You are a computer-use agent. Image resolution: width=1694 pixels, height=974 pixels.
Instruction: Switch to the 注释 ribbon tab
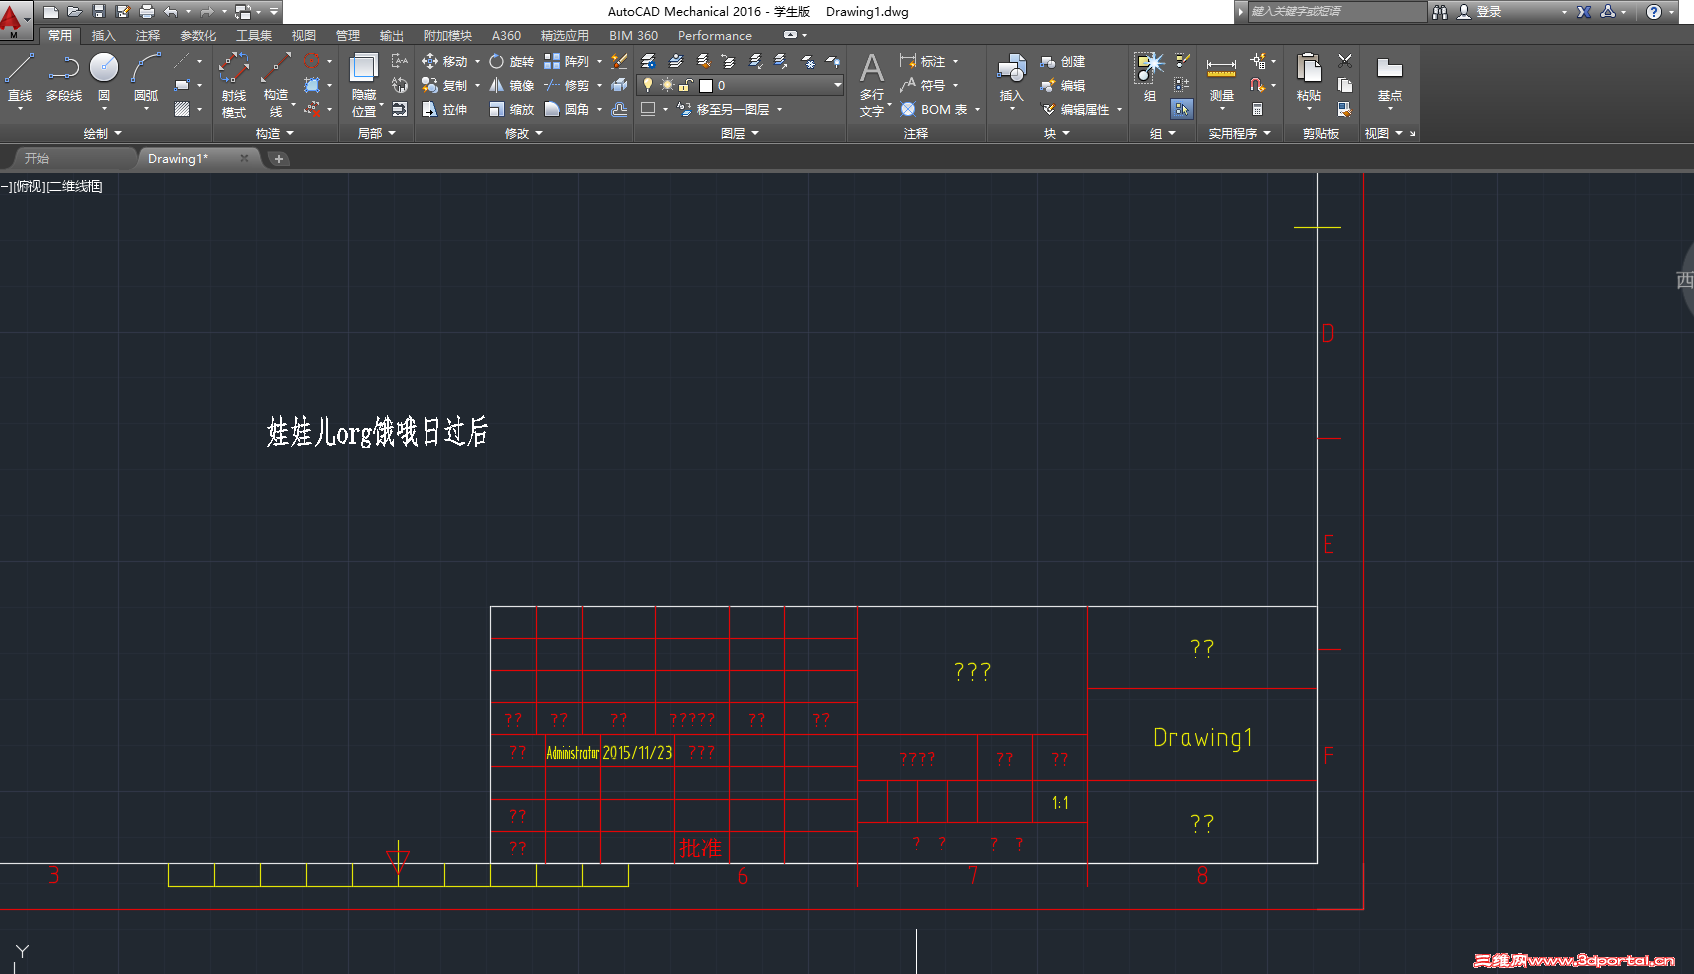point(148,35)
